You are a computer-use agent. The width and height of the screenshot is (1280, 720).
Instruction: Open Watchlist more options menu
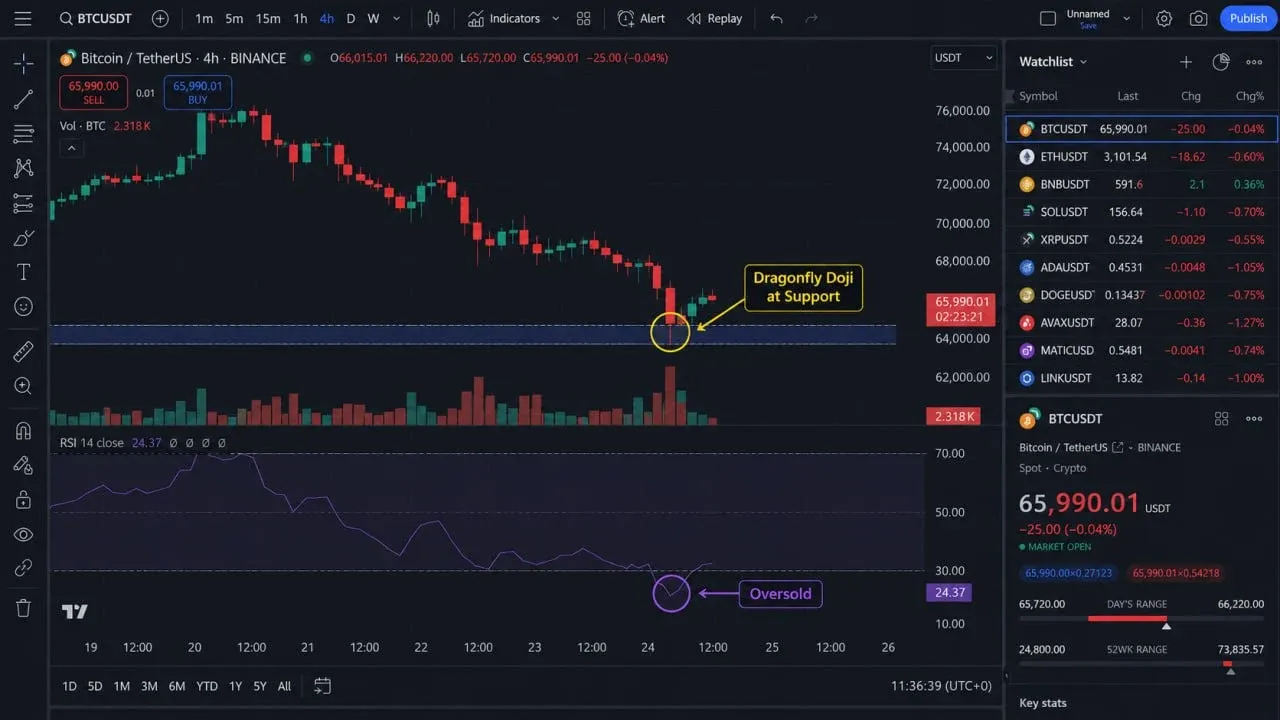tap(1254, 62)
